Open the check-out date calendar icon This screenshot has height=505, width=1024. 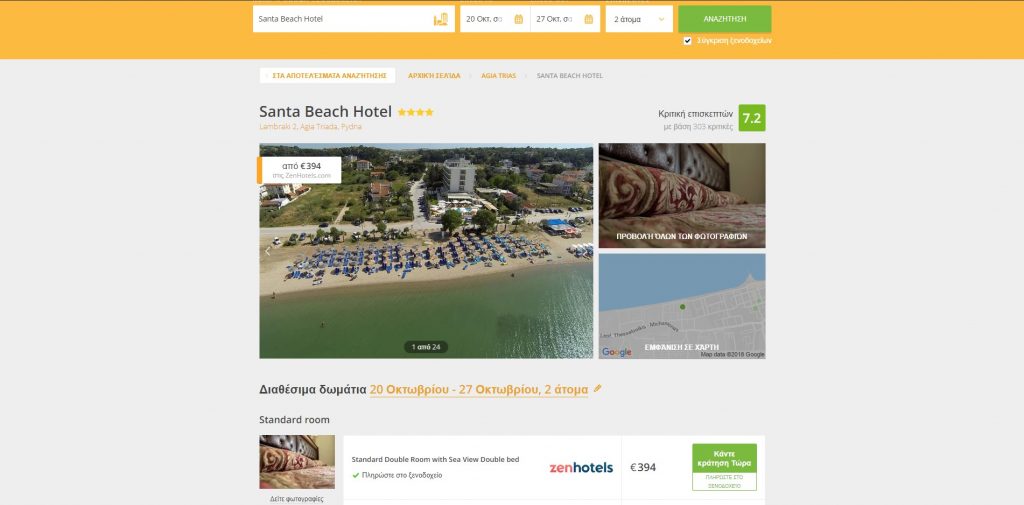pyautogui.click(x=588, y=19)
